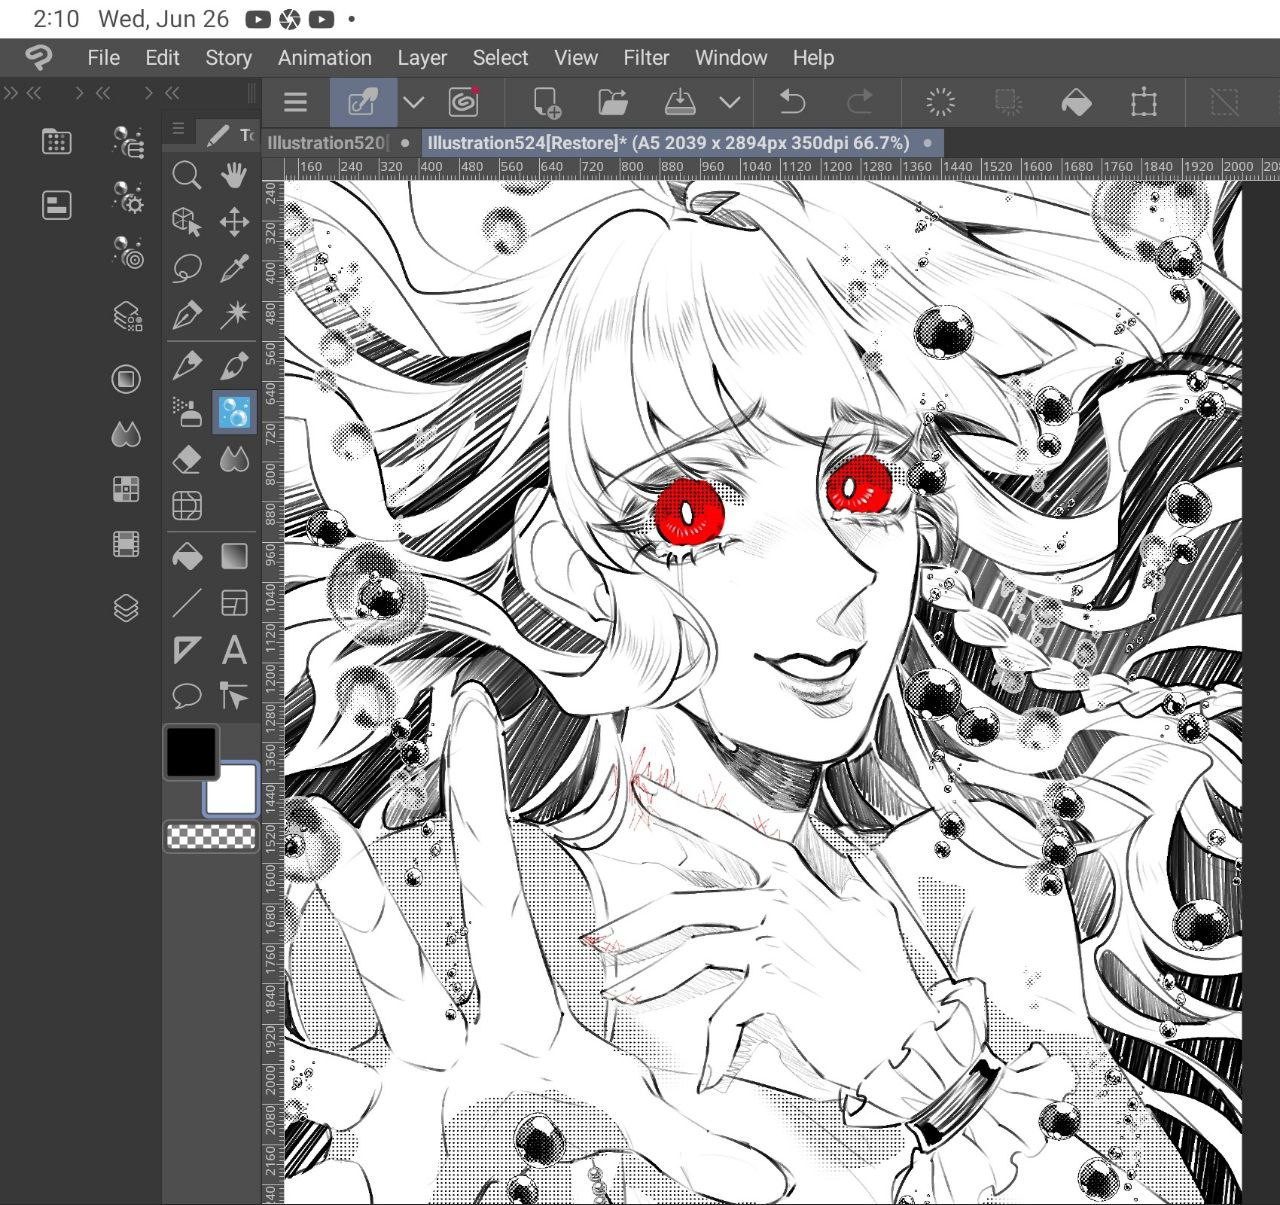Open the Quick Access folder-grid icon

pos(57,142)
